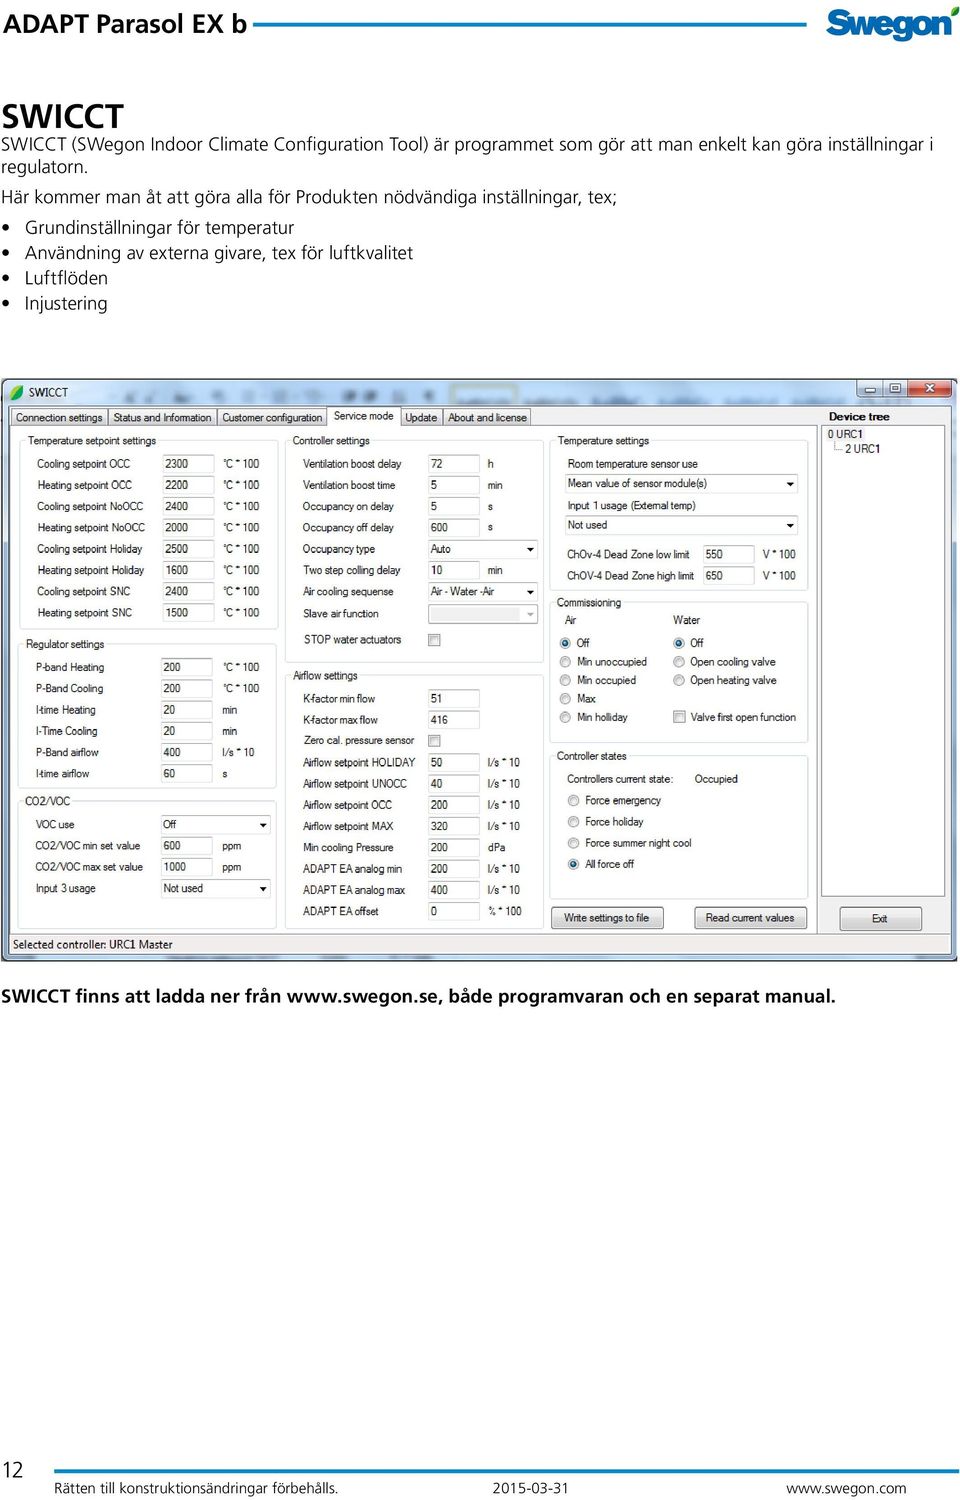Edit the P-band Heating field
This screenshot has height=1500, width=960.
(x=186, y=667)
